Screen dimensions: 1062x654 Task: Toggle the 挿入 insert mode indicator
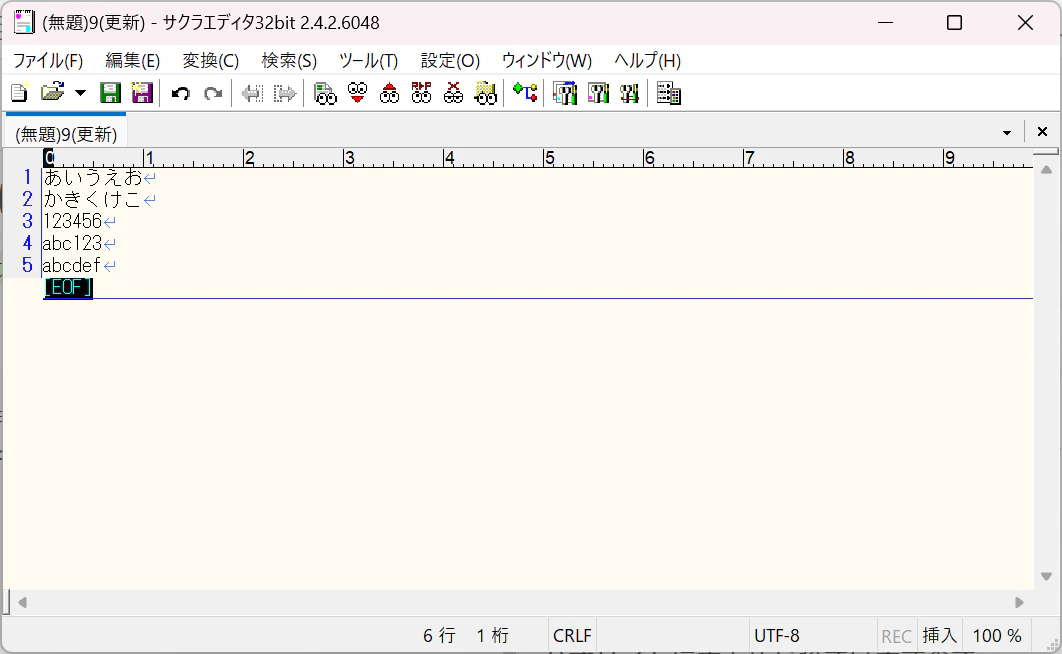(x=940, y=636)
